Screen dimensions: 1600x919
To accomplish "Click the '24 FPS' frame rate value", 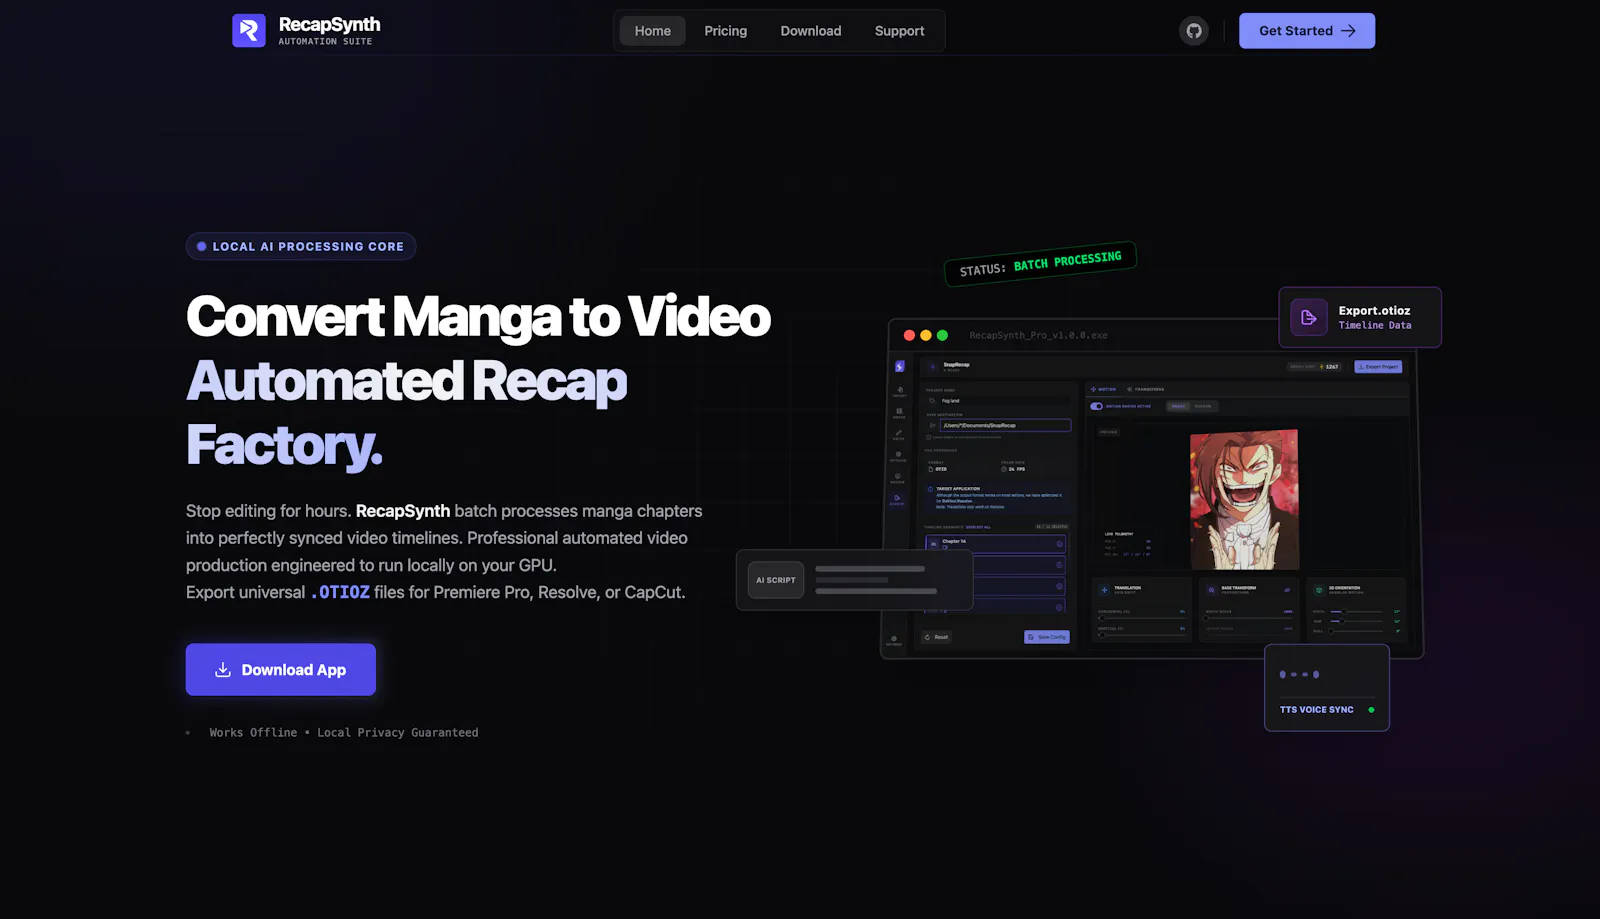I will coord(1017,469).
